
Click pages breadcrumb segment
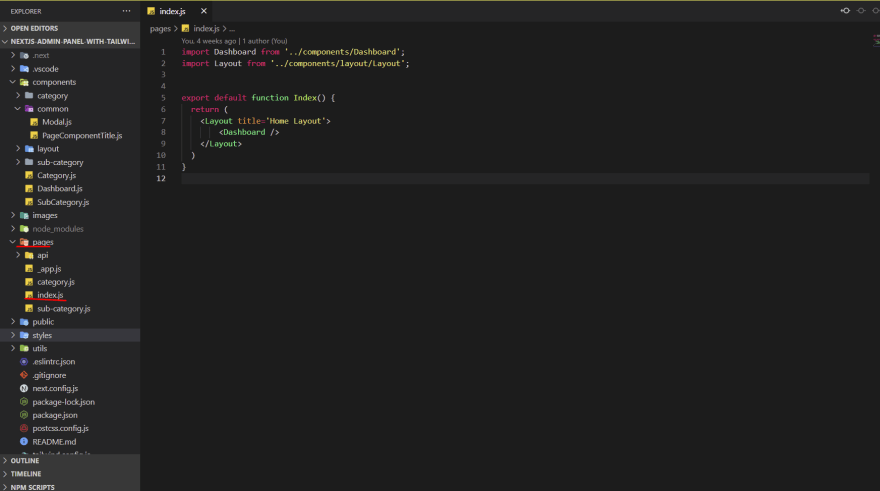click(x=160, y=29)
